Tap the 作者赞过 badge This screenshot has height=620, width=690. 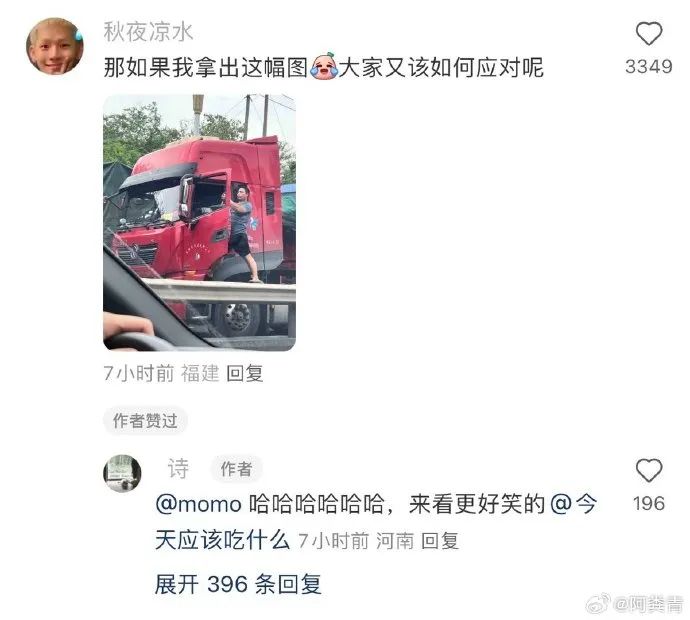(x=145, y=420)
